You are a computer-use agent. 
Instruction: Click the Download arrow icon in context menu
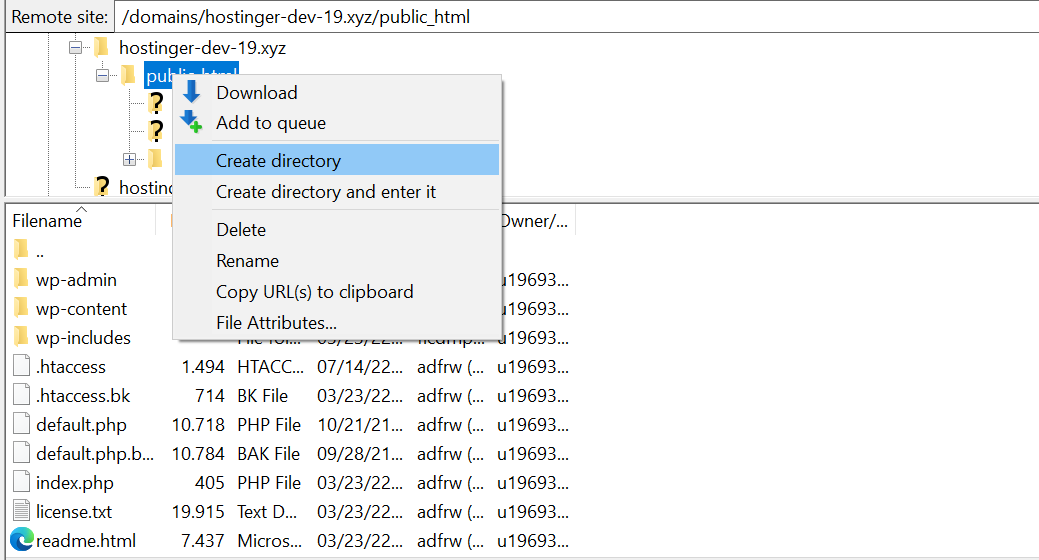click(191, 92)
